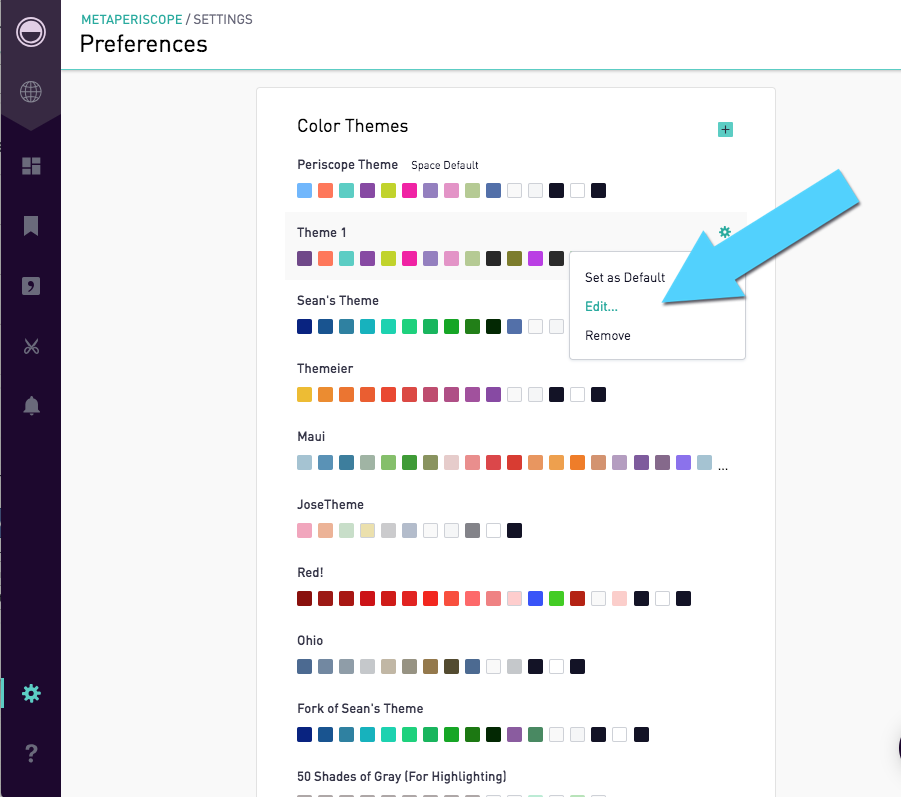Select the first navy swatch in Sean's Theme
Screen dimensions: 901x797
click(305, 327)
